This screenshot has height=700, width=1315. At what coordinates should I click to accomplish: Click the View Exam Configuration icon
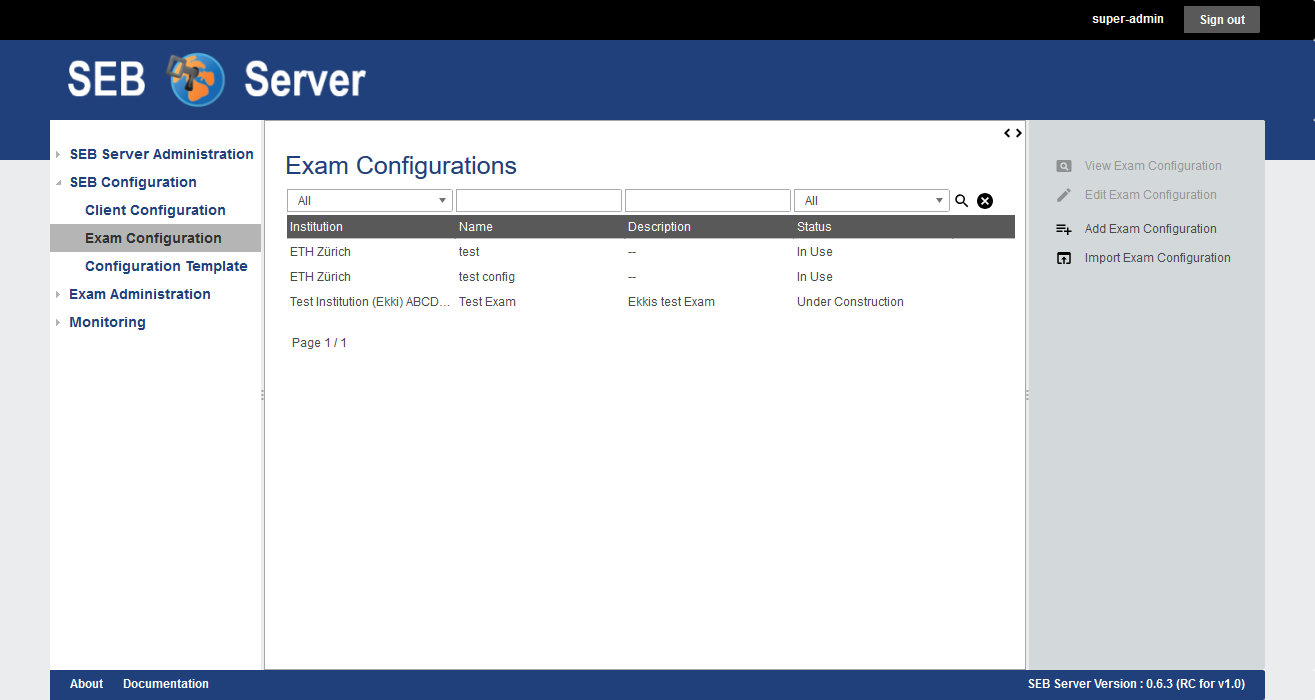1064,166
